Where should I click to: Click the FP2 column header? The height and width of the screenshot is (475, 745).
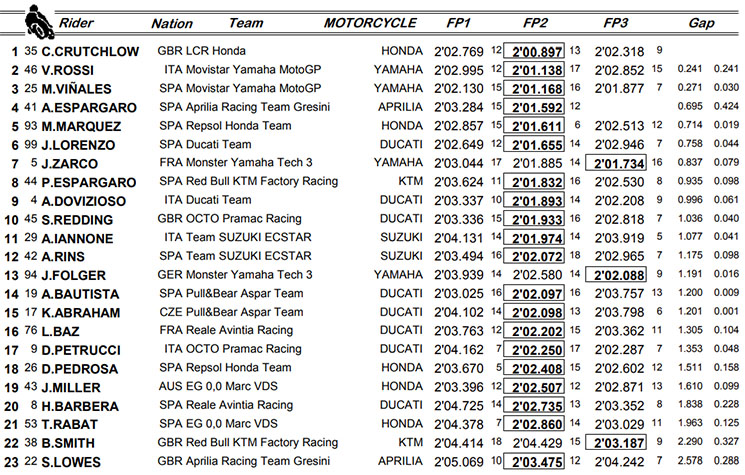pyautogui.click(x=536, y=22)
